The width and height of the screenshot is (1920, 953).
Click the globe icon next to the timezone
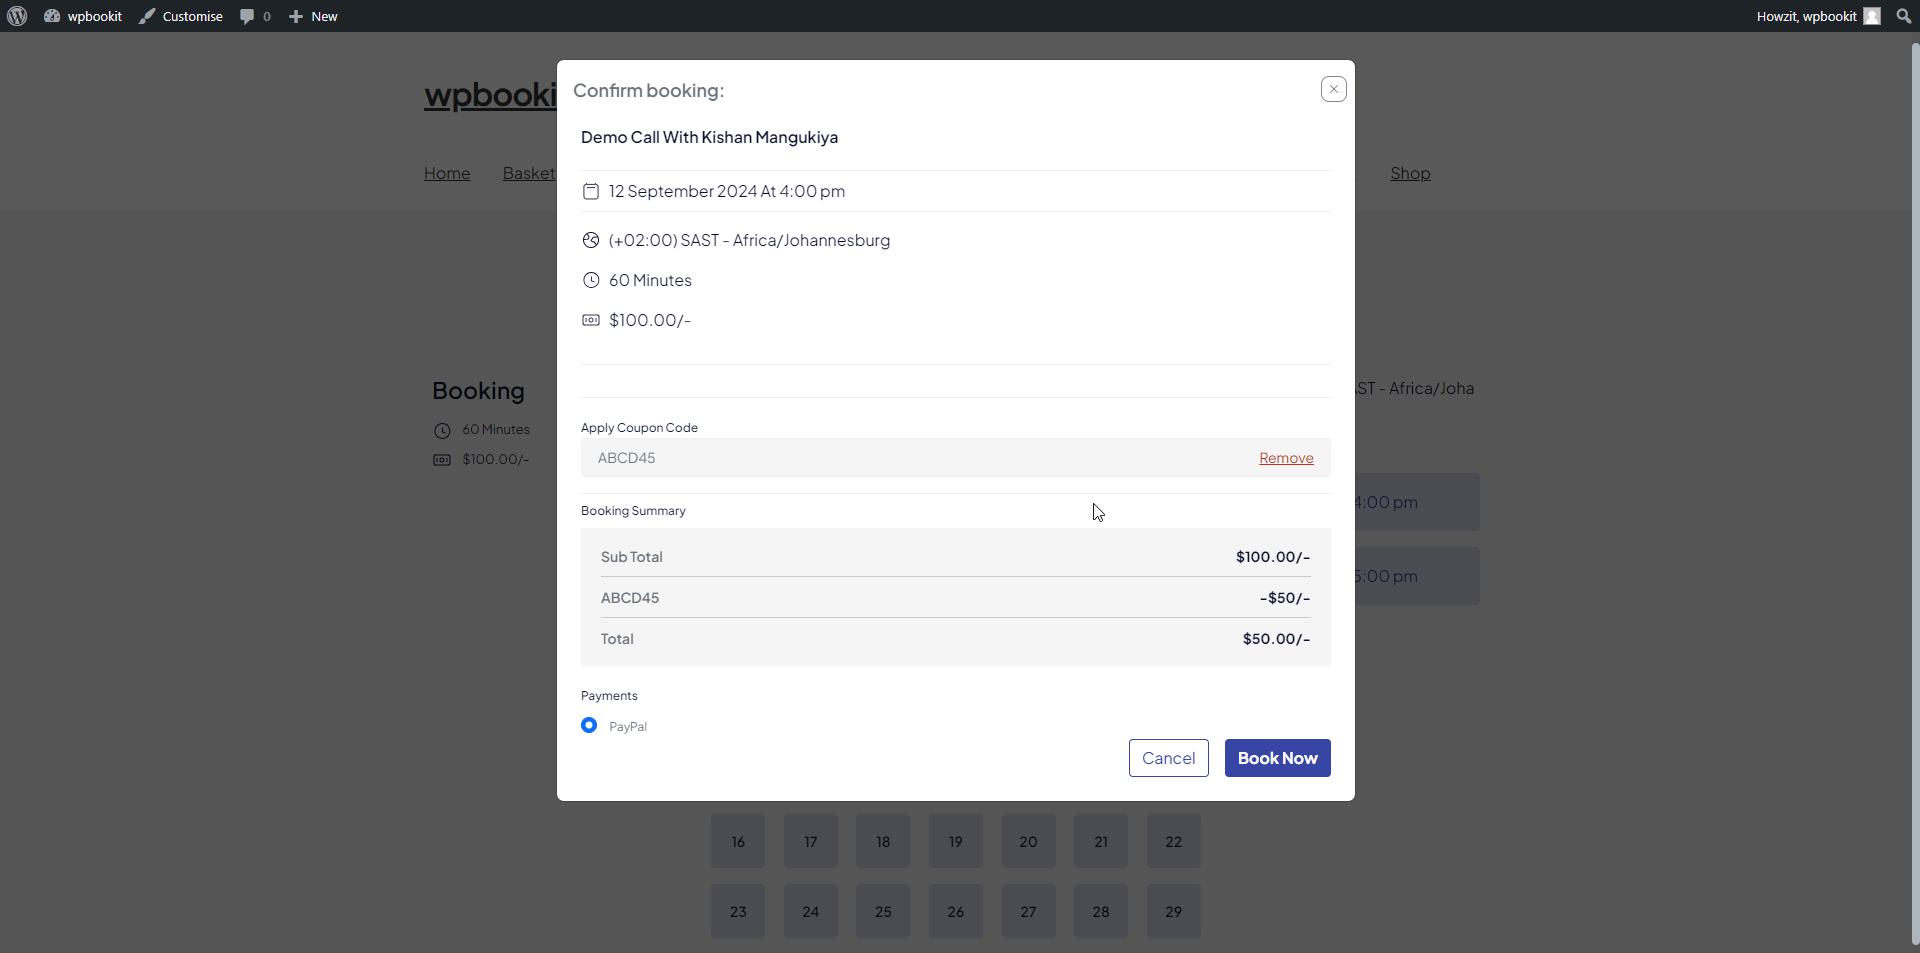590,240
